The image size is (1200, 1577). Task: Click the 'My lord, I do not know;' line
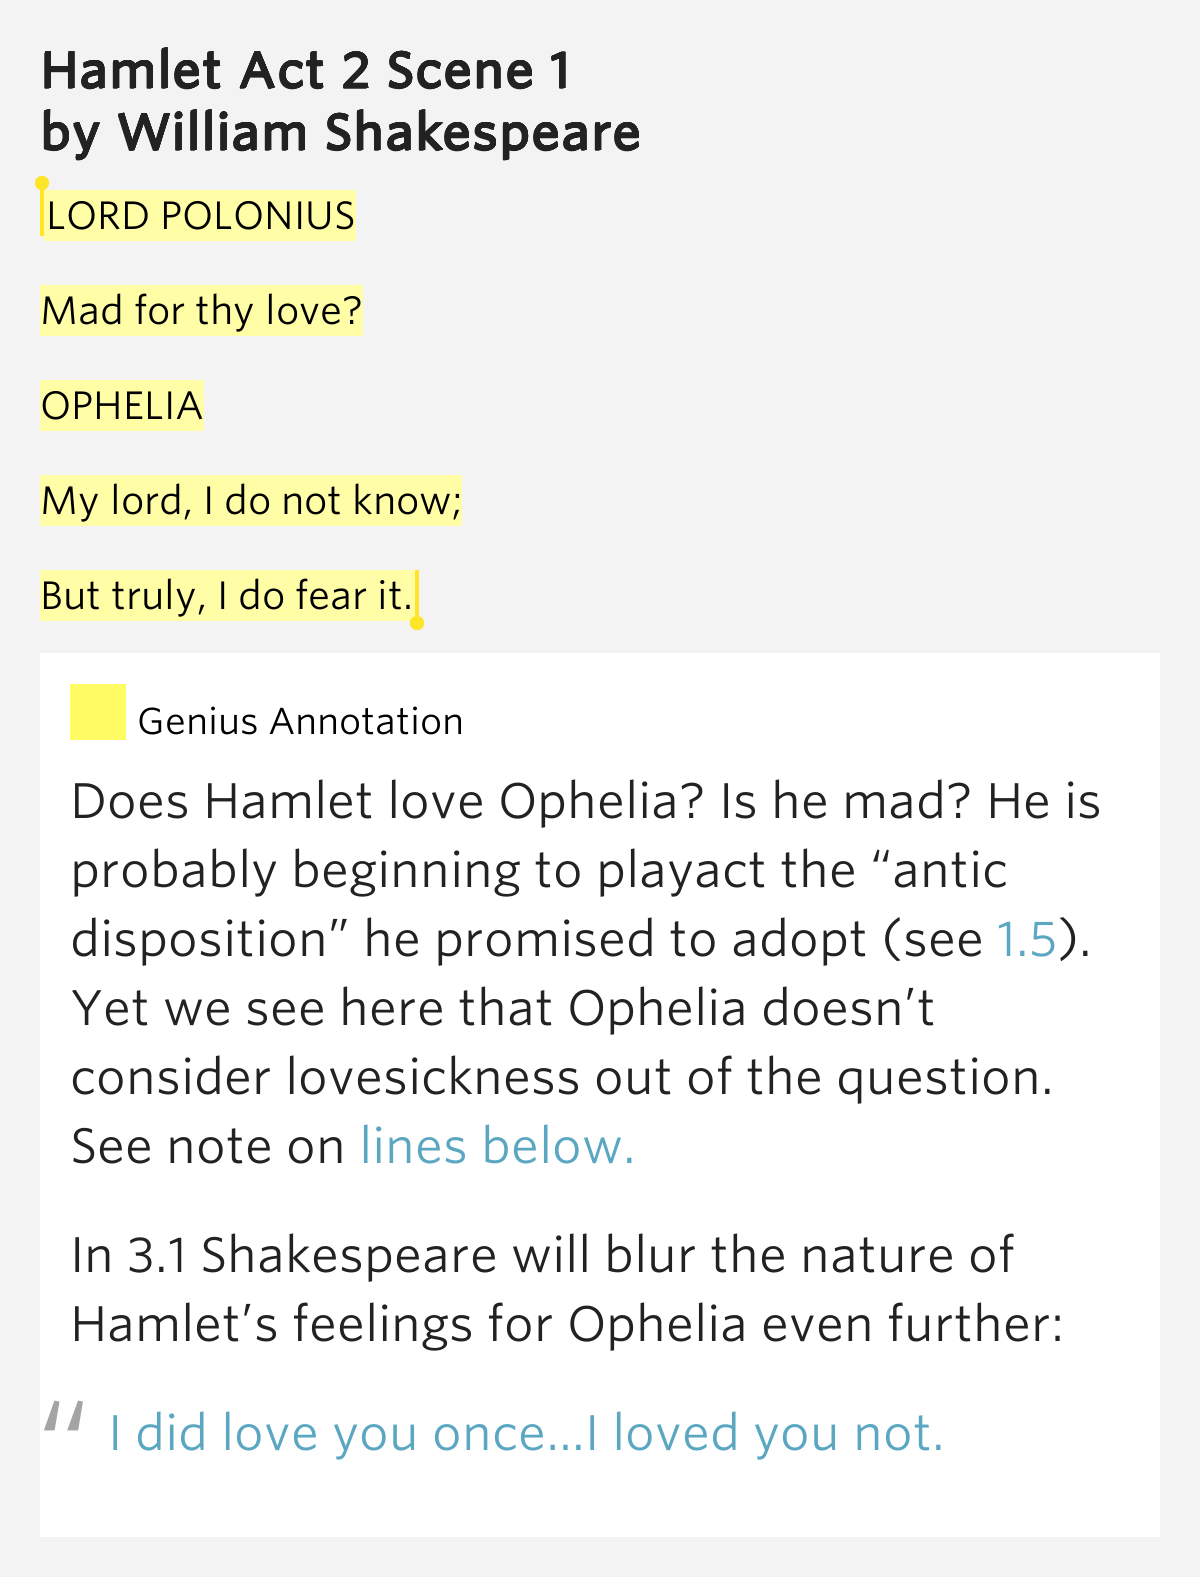pyautogui.click(x=251, y=501)
